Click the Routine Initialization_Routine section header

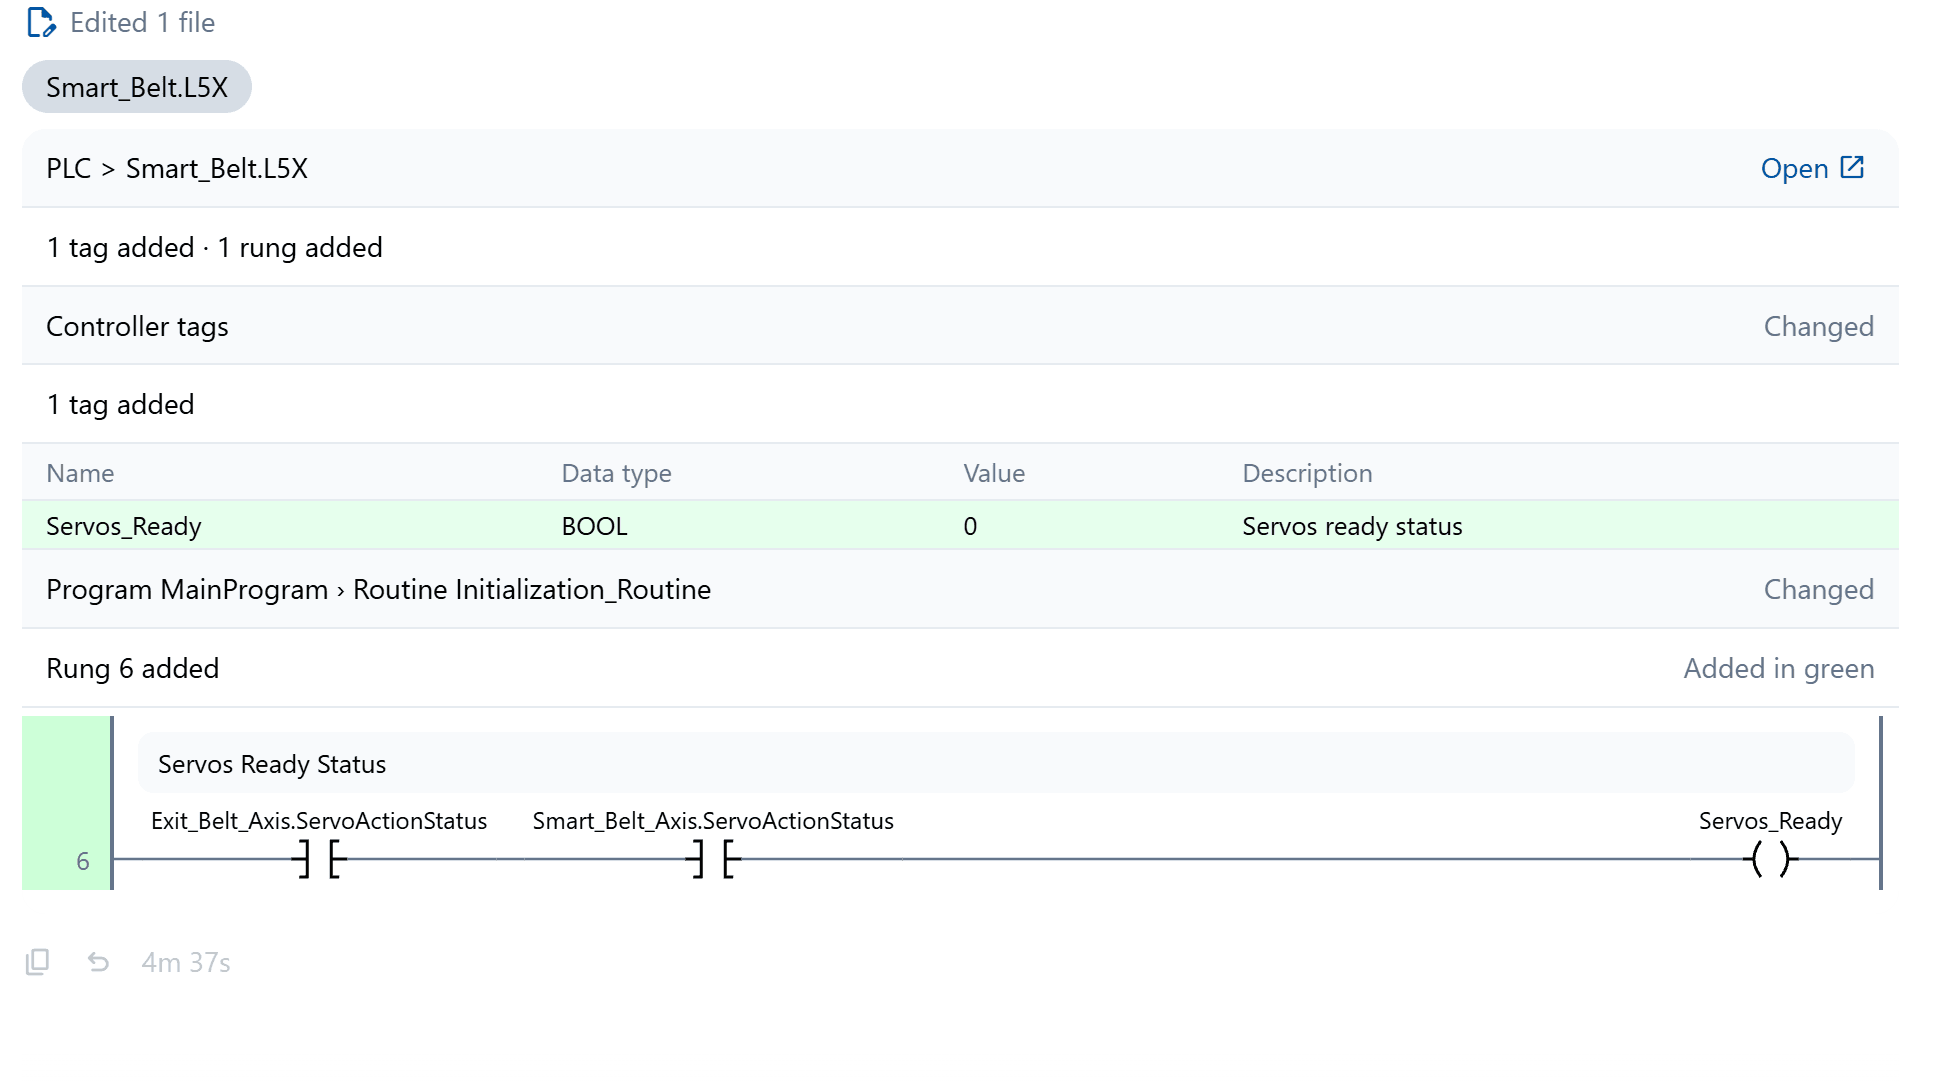tap(960, 589)
